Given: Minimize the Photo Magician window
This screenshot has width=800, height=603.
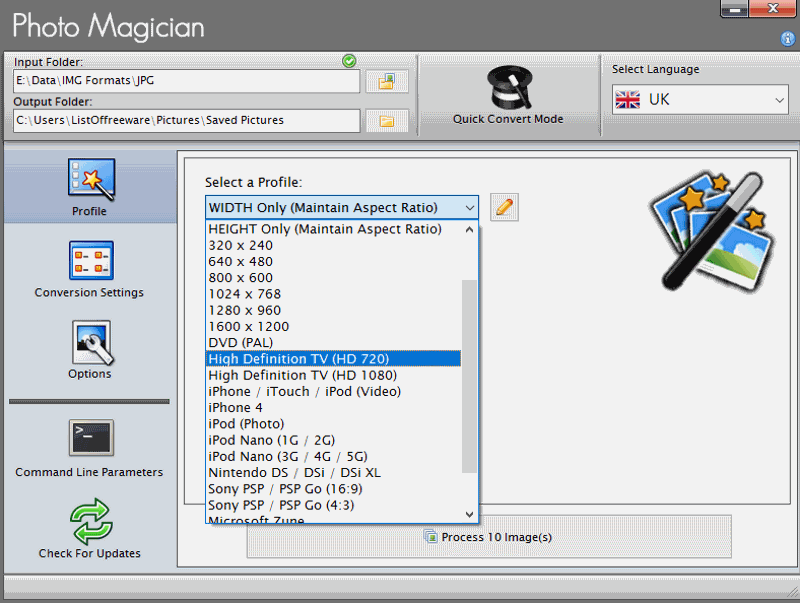Looking at the screenshot, I should tap(735, 9).
